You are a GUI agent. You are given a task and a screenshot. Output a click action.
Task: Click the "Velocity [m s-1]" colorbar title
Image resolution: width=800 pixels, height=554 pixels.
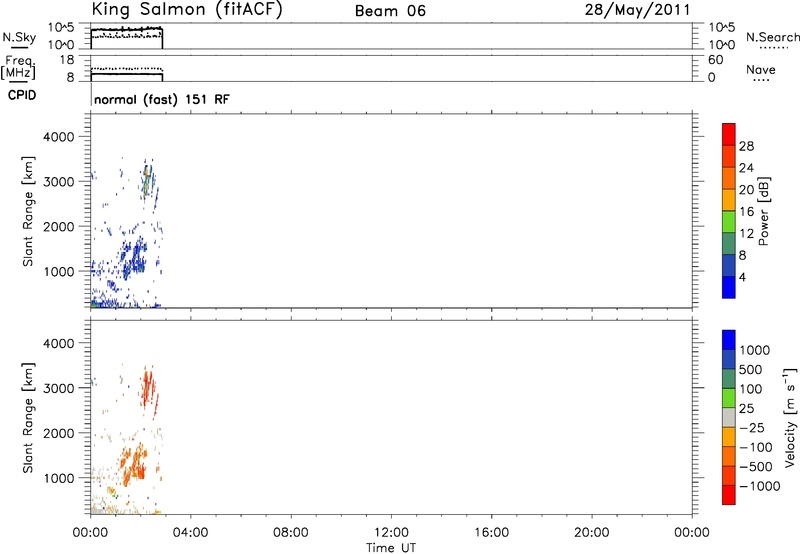click(x=790, y=417)
